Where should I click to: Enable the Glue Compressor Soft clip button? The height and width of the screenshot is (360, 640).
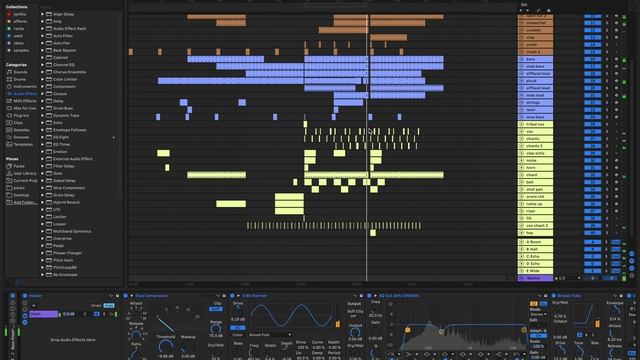(x=216, y=309)
